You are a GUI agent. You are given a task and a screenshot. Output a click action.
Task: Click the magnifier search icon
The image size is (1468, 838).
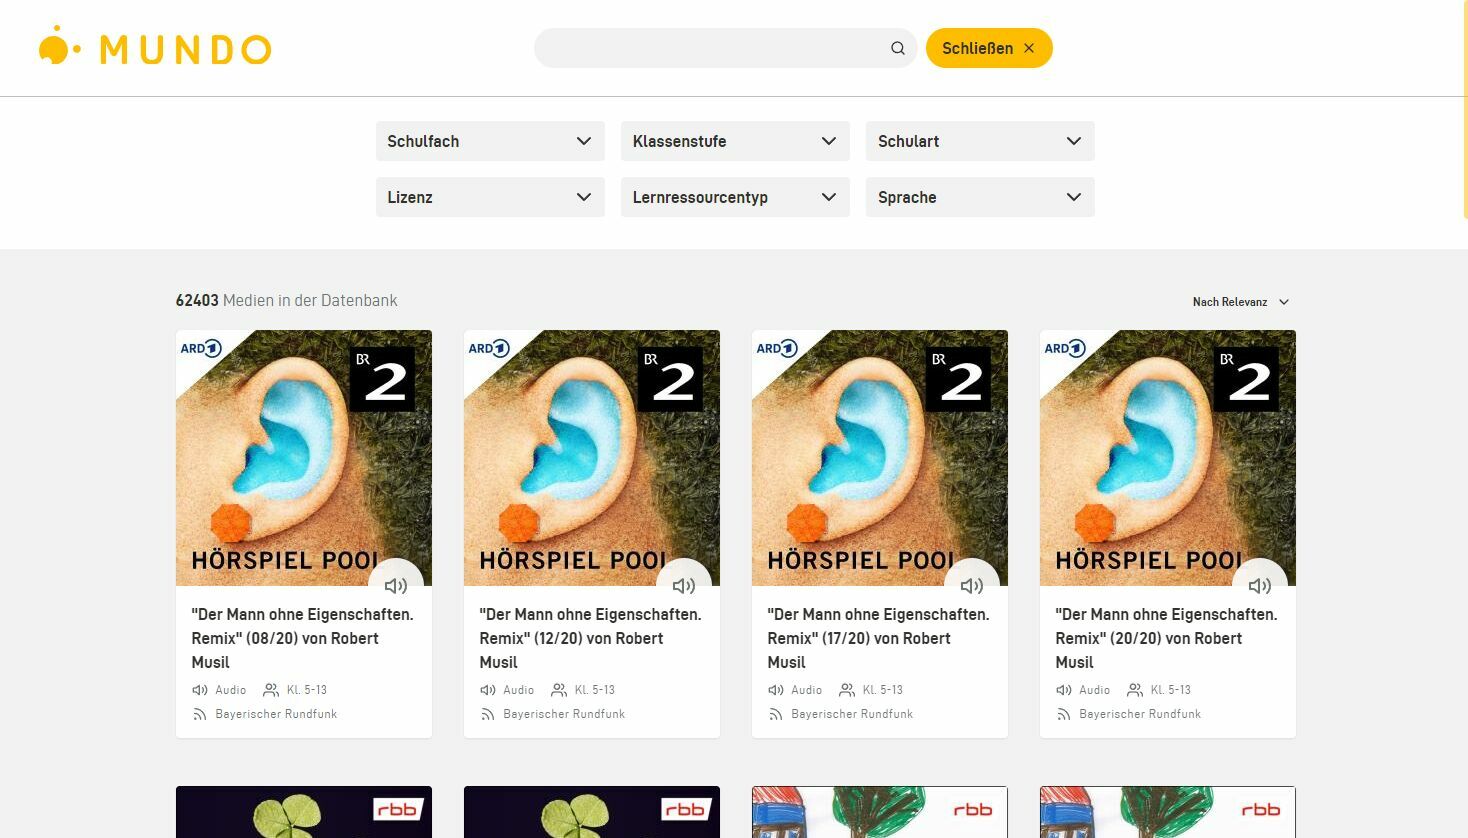coord(898,48)
